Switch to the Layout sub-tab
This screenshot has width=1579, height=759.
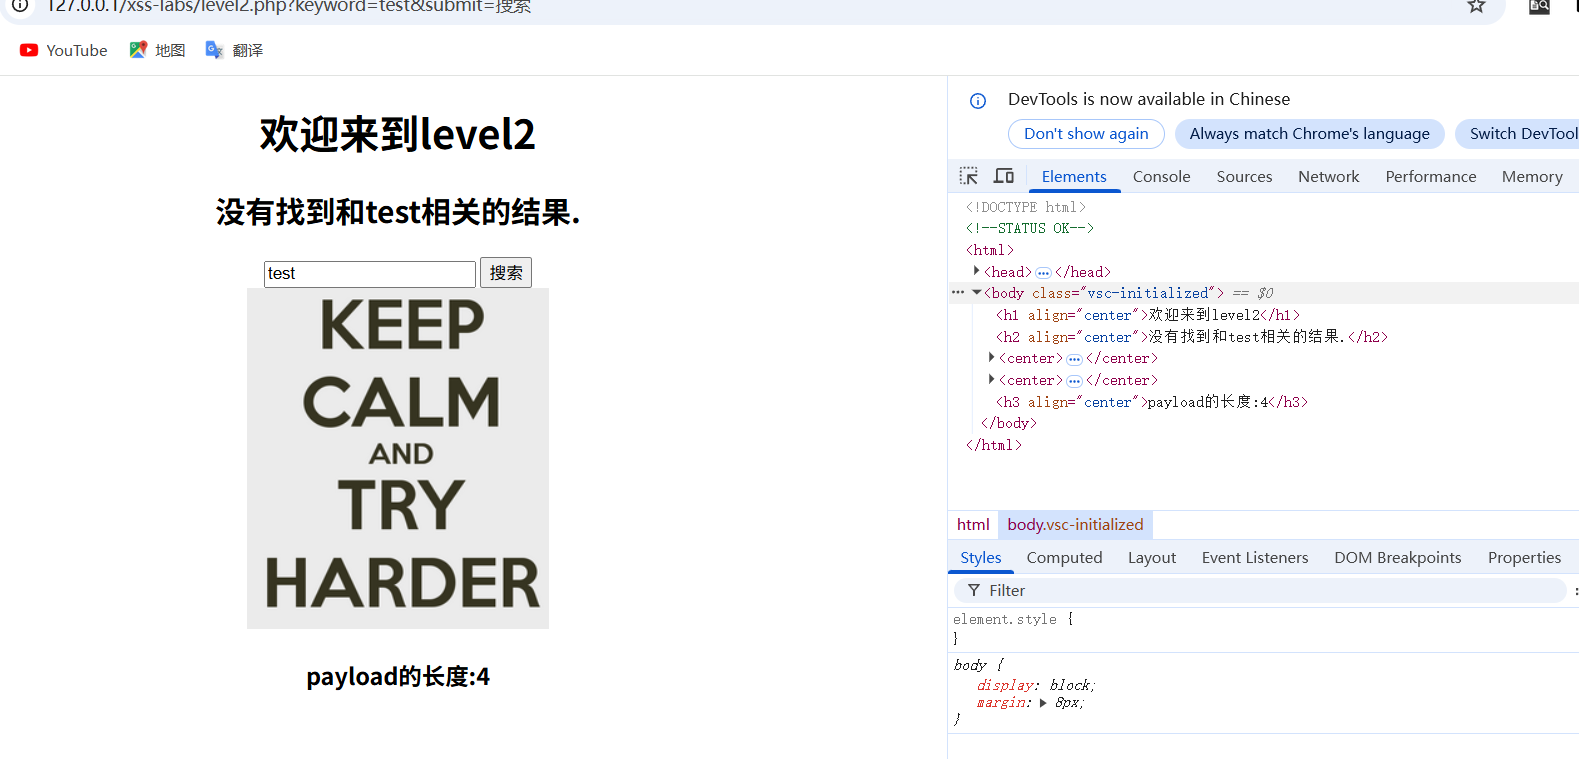point(1151,558)
